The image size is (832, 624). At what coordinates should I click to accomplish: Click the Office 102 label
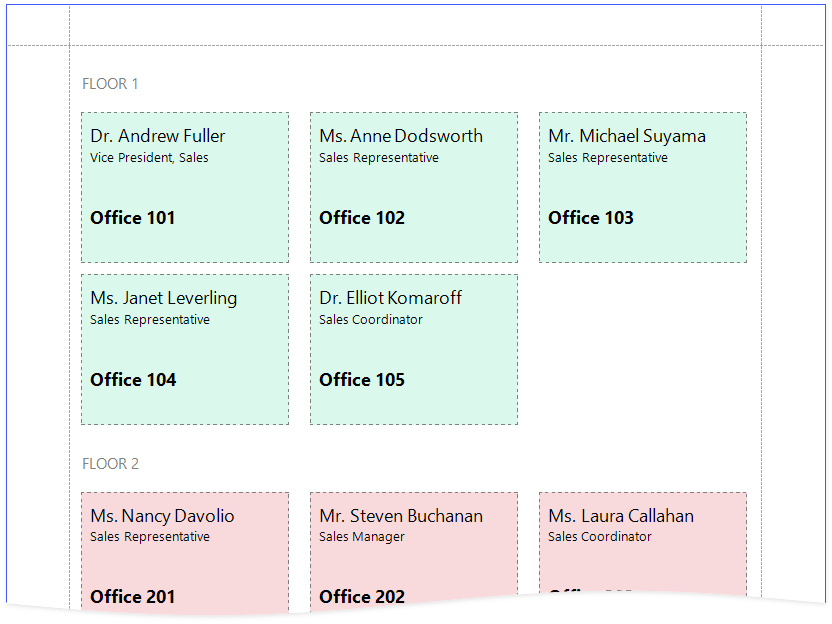click(362, 218)
